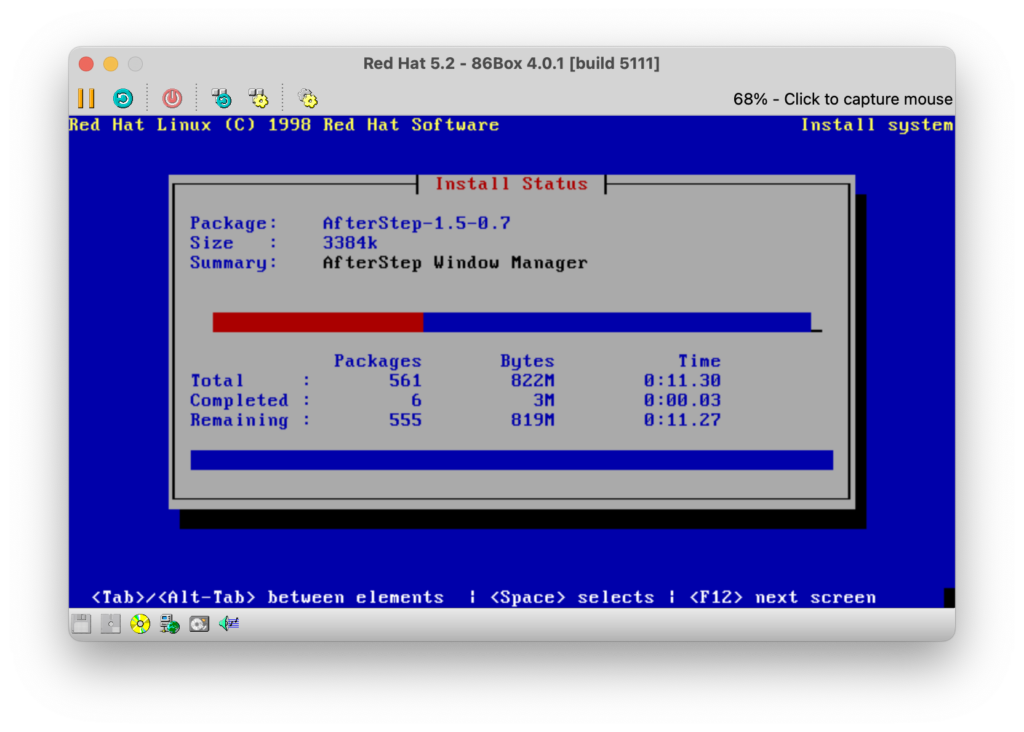Viewport: 1024px width, 732px height.
Task: Click the completed bytes value '3M'
Action: pos(544,400)
